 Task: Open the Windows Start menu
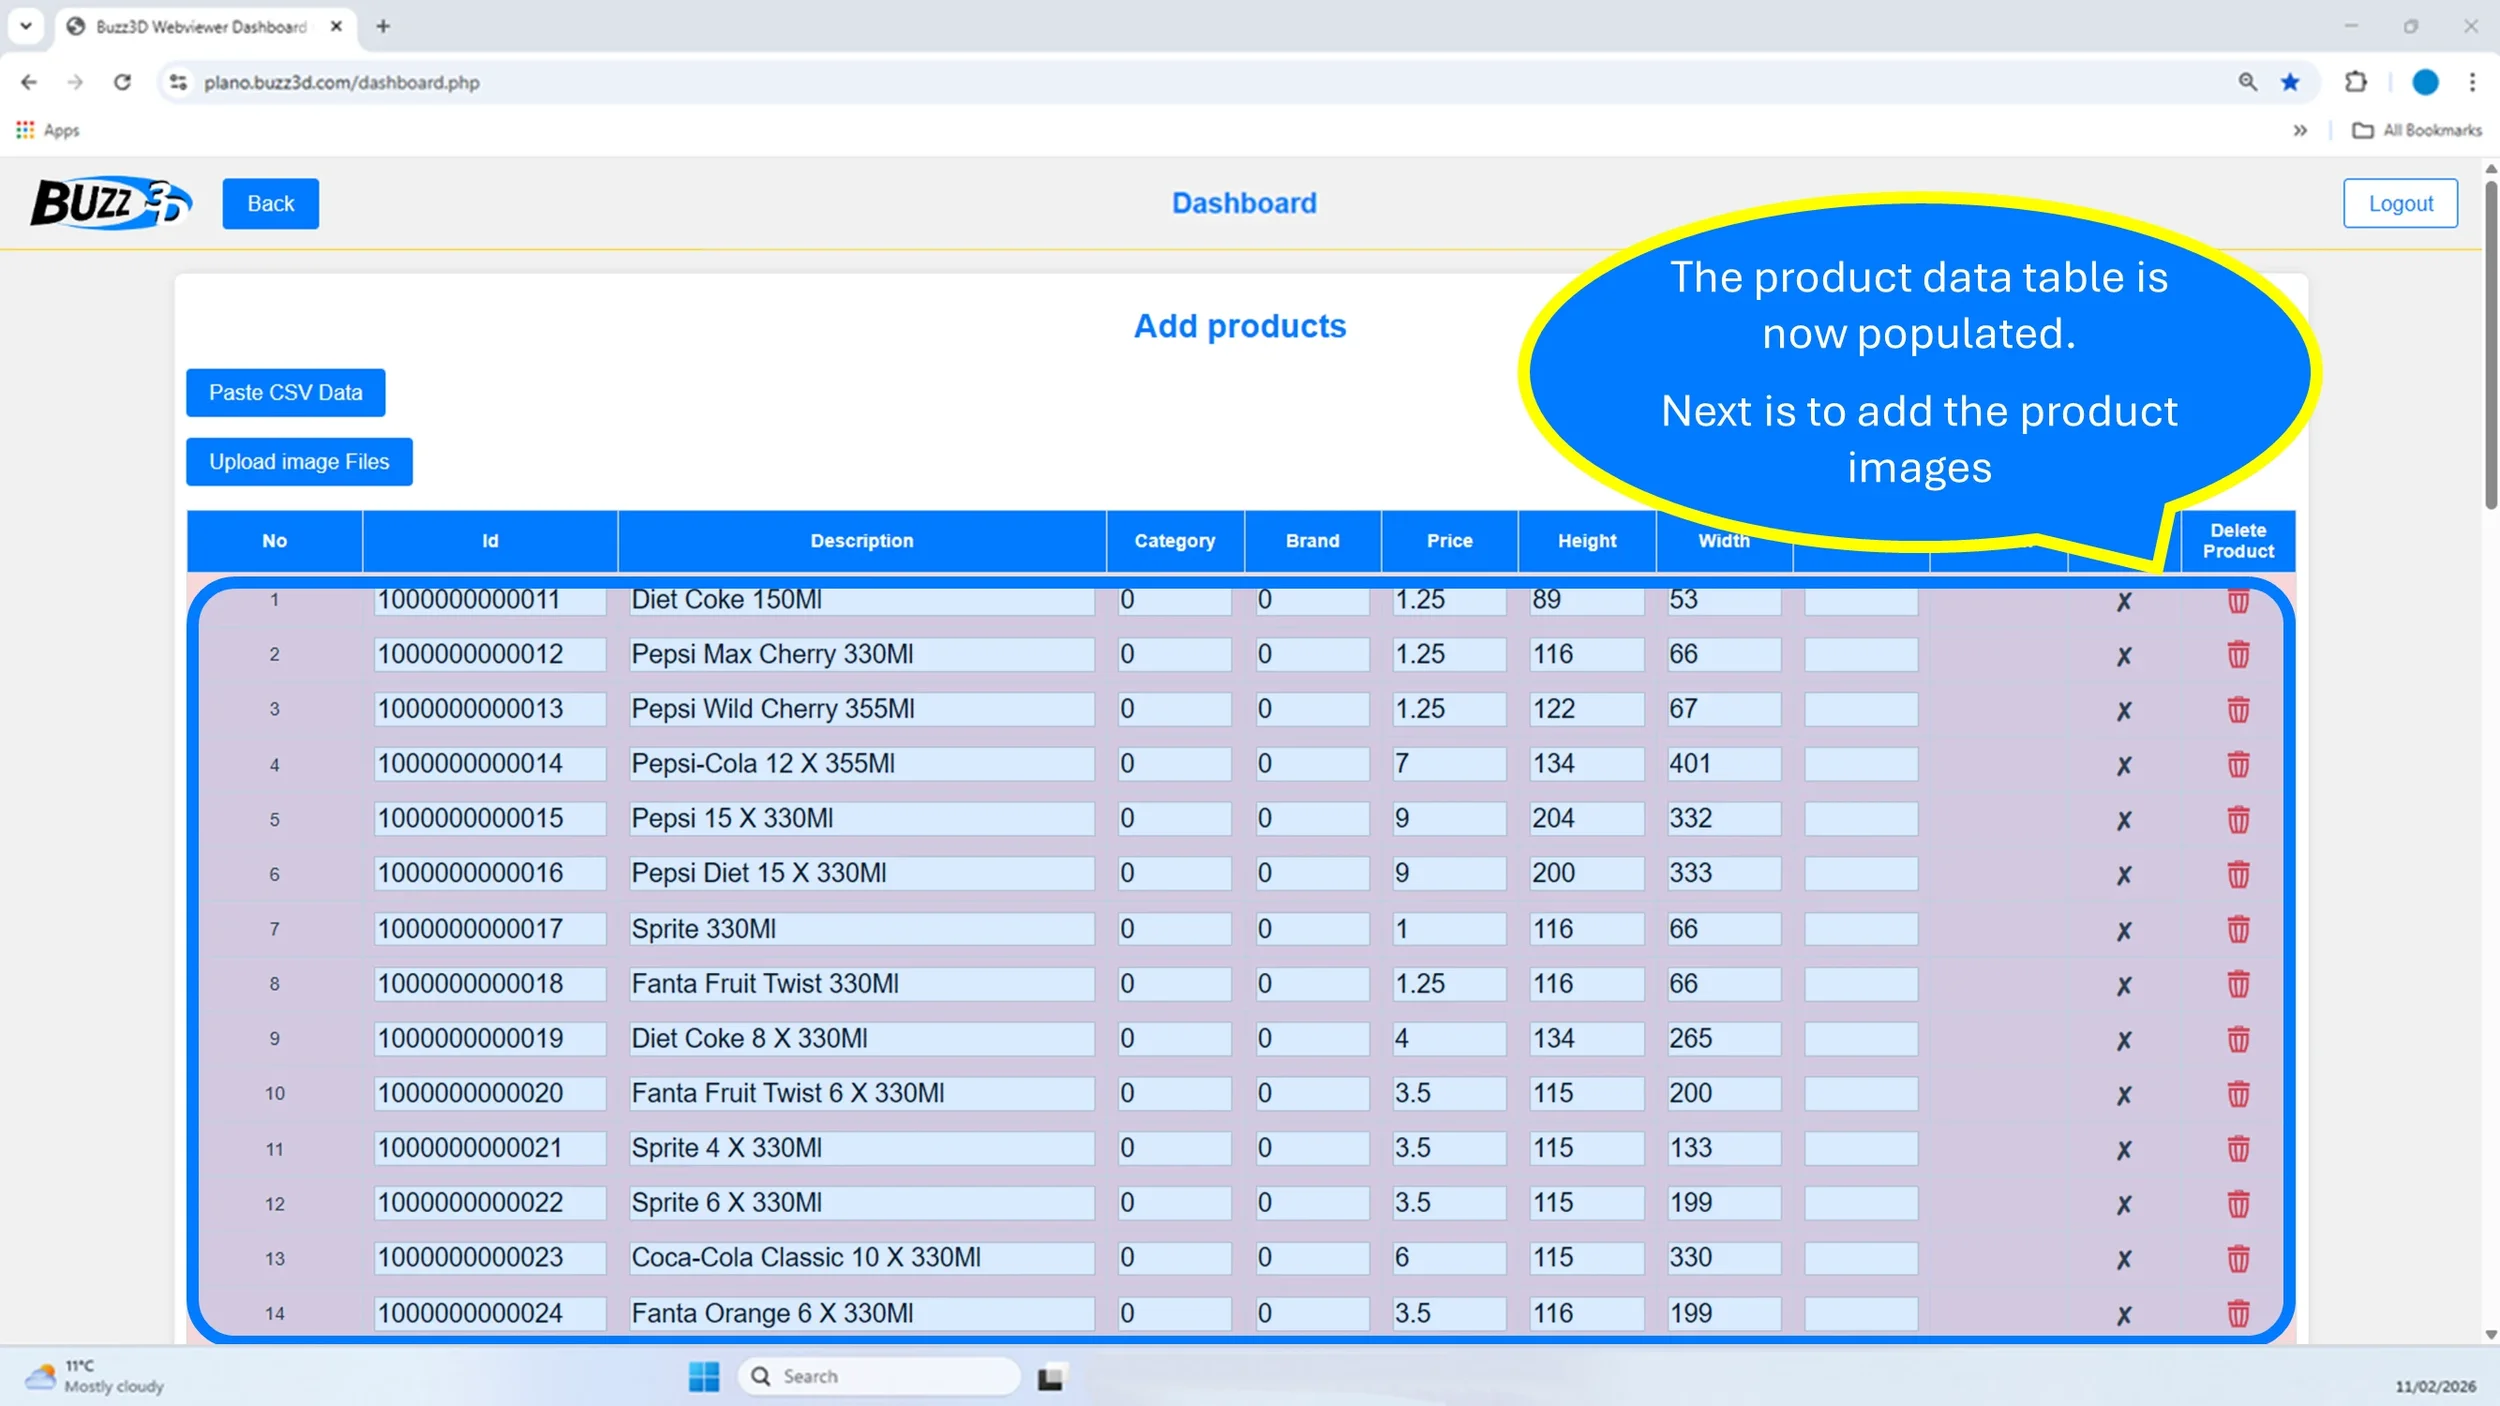[704, 1377]
